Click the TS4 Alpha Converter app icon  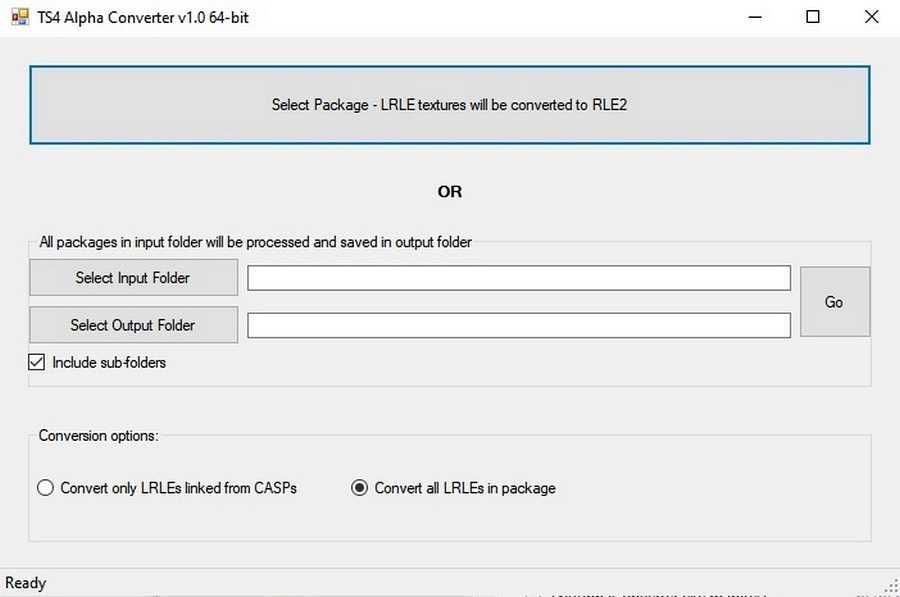(20, 17)
